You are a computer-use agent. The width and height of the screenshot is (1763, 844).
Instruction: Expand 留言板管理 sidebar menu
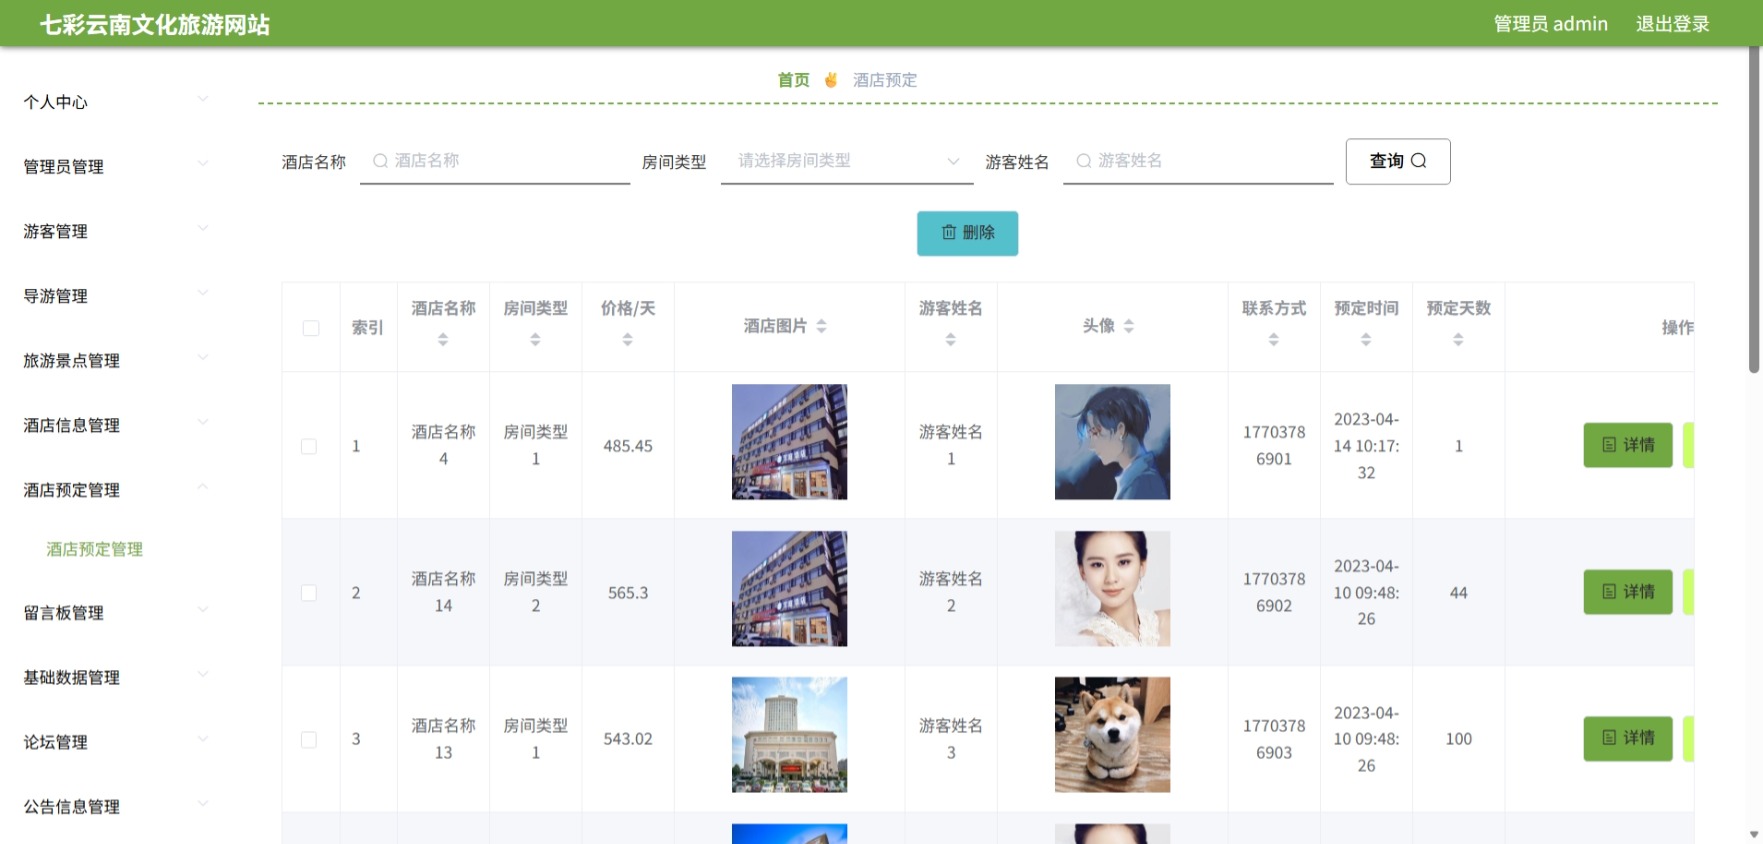click(116, 613)
